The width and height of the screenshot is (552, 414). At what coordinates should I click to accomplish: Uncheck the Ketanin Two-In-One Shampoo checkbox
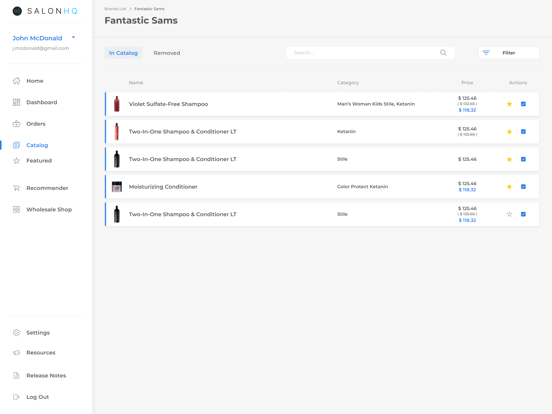[523, 132]
